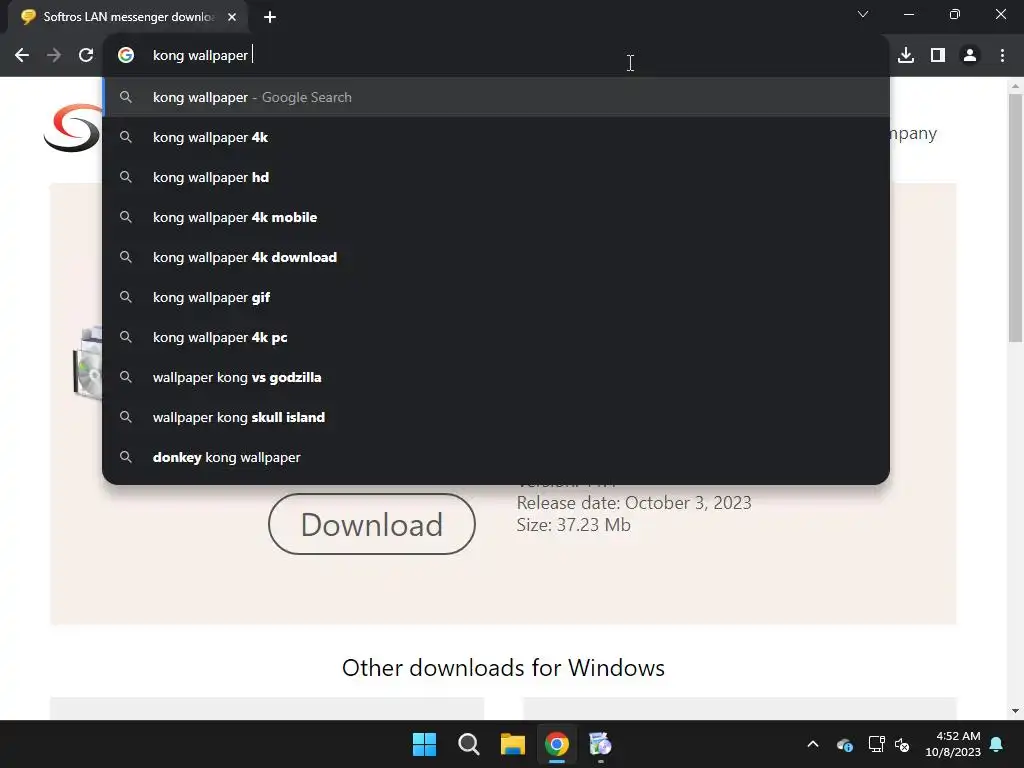Click the cloud status tray icon
The width and height of the screenshot is (1024, 768).
pos(844,744)
